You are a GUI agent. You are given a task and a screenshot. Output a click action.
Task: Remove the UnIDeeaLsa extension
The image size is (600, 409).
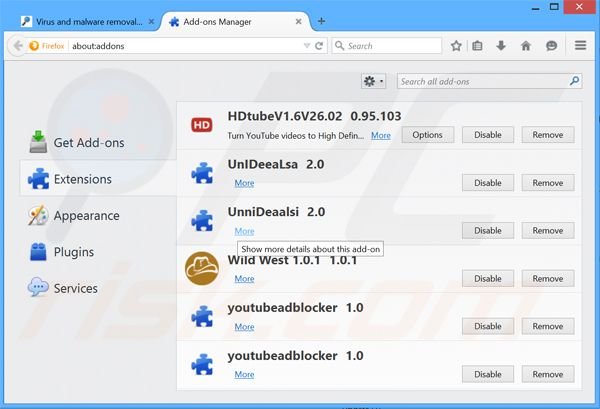point(548,183)
